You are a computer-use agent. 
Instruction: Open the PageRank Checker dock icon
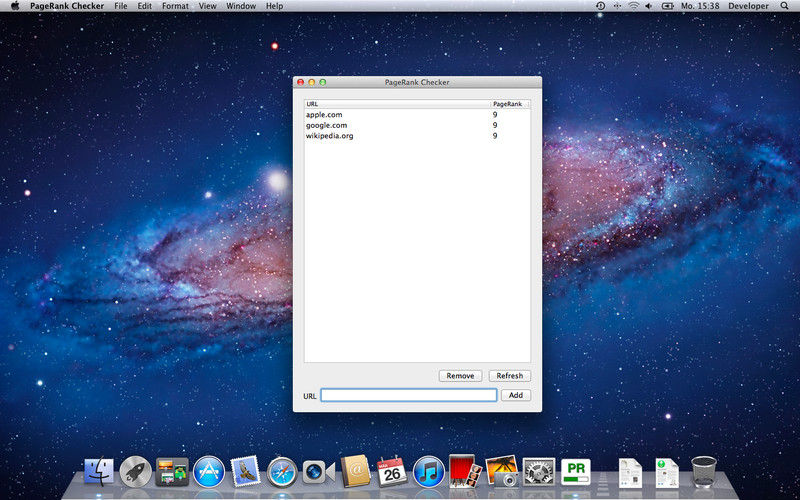point(576,471)
